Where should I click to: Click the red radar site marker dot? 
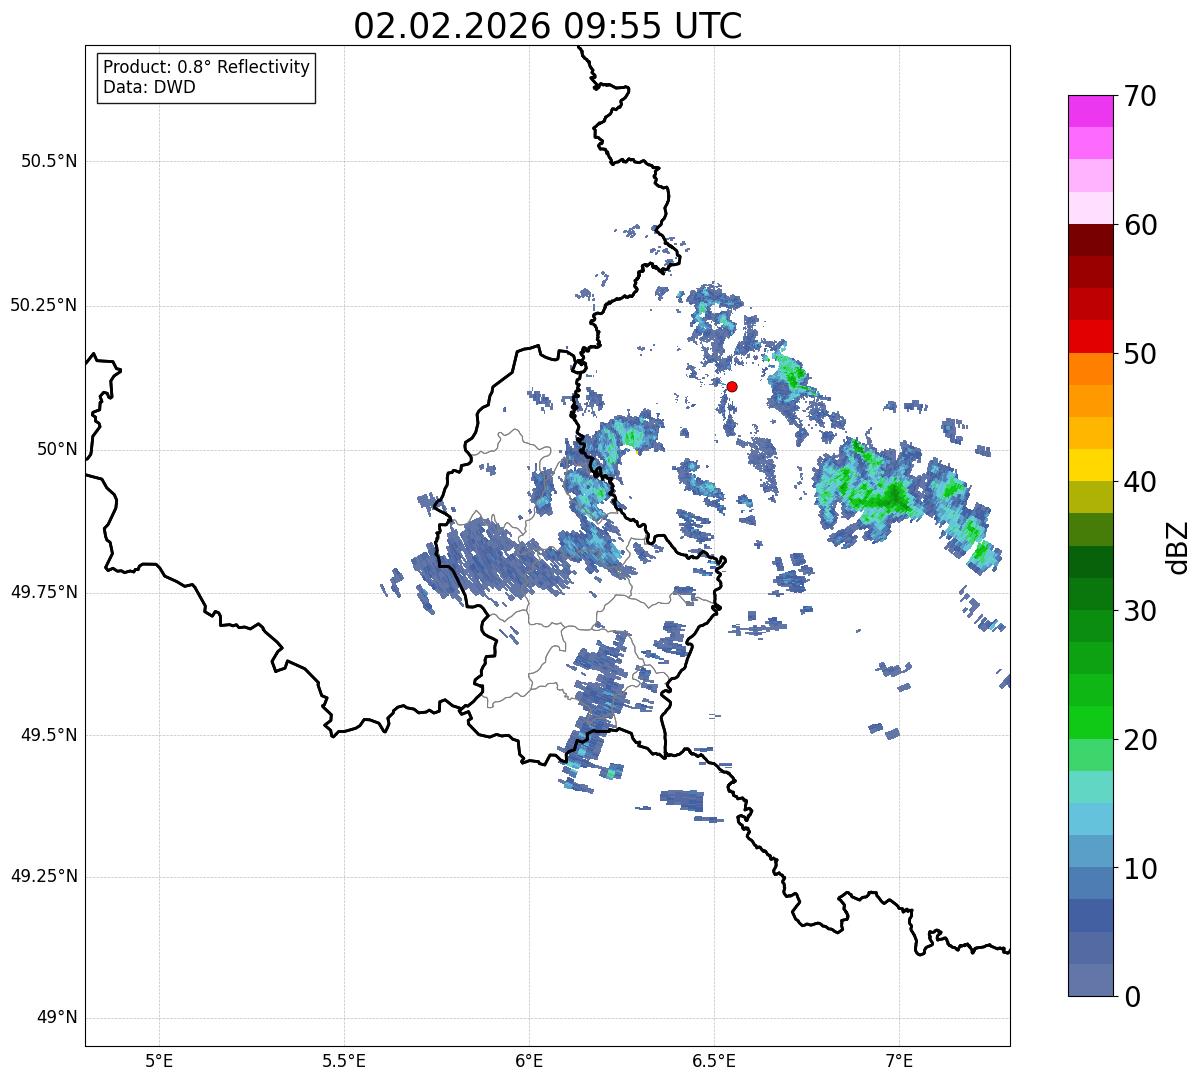point(732,386)
